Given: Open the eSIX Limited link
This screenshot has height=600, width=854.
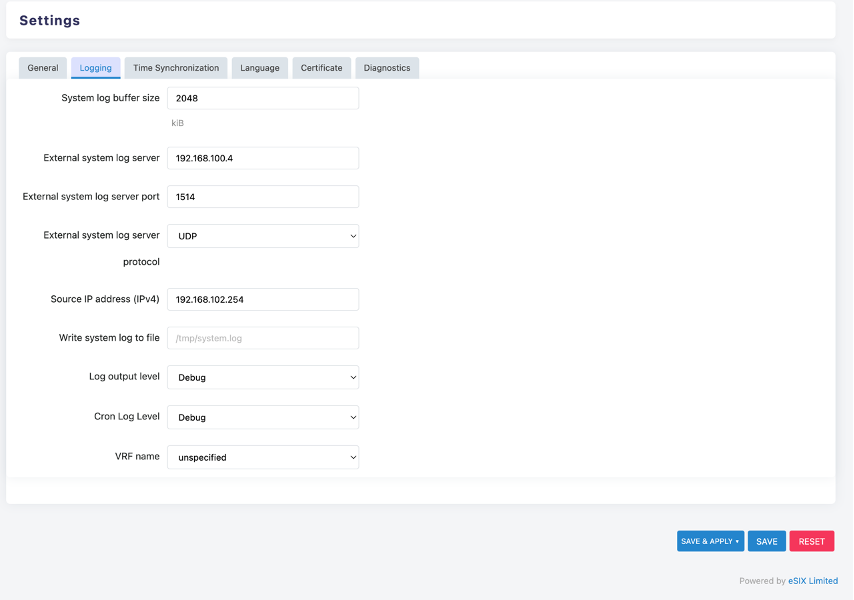Looking at the screenshot, I should point(812,580).
